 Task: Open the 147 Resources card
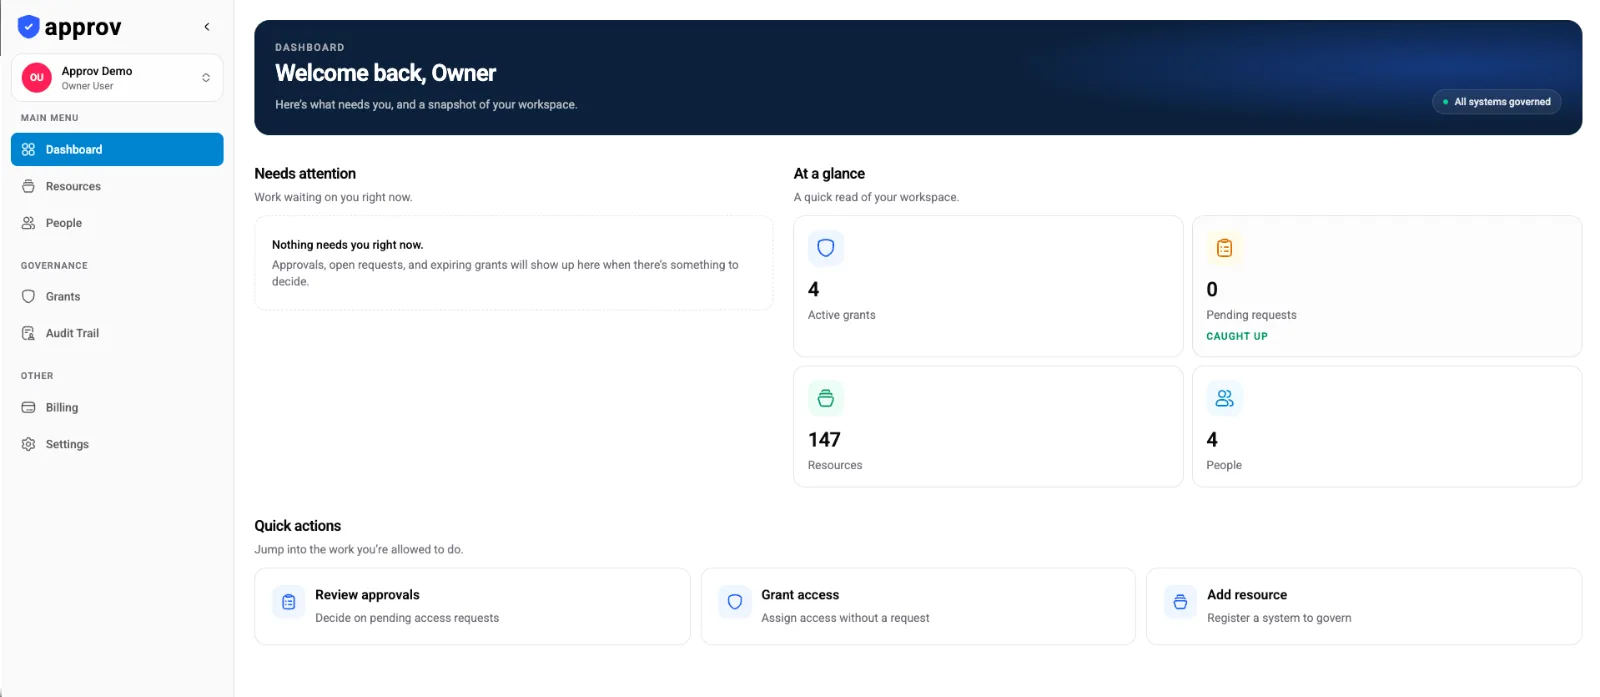(x=988, y=427)
